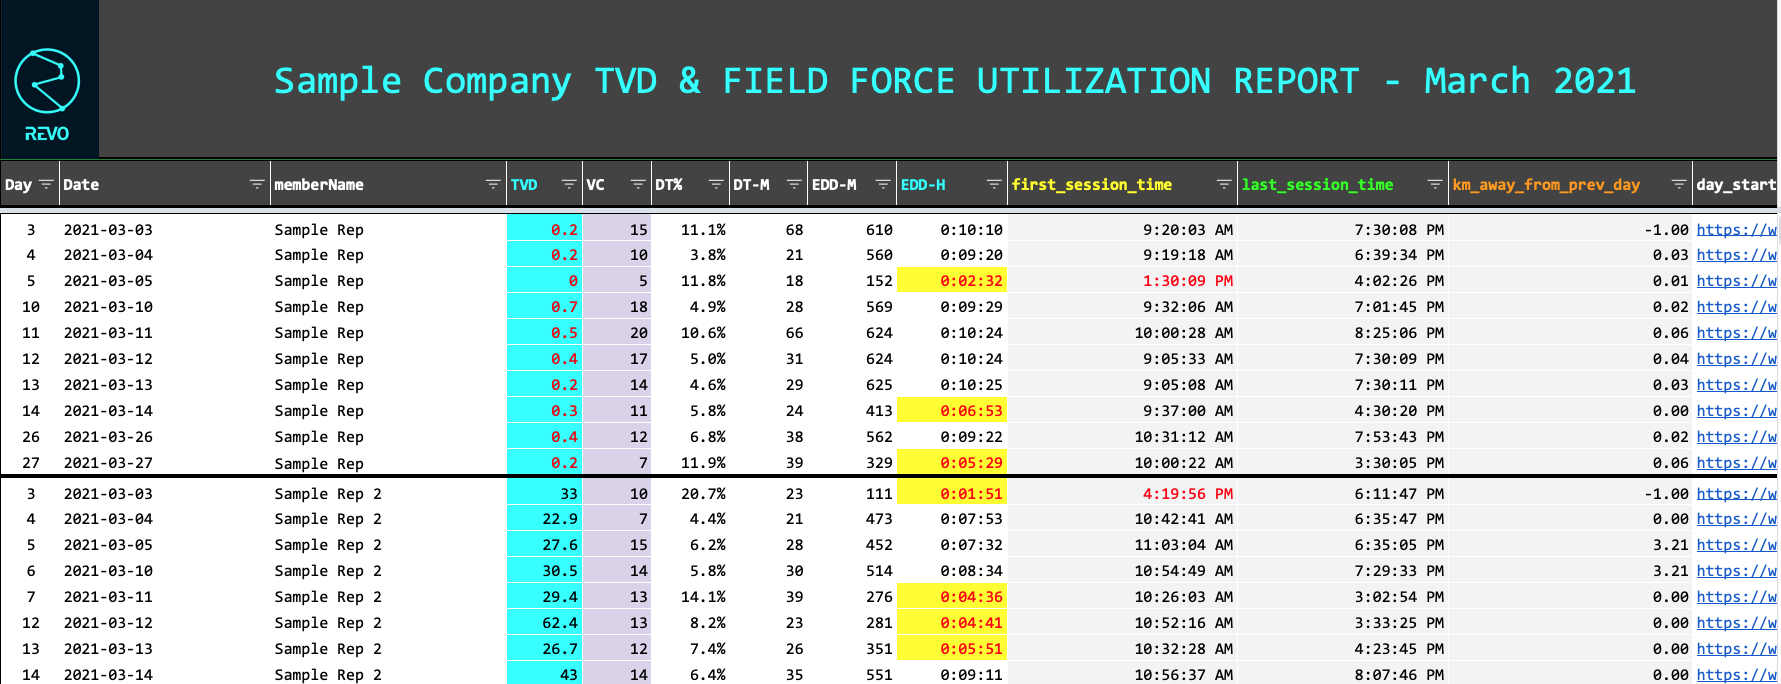This screenshot has width=1781, height=684.
Task: Select Day cell 27 for Sample Rep
Action: tap(31, 463)
